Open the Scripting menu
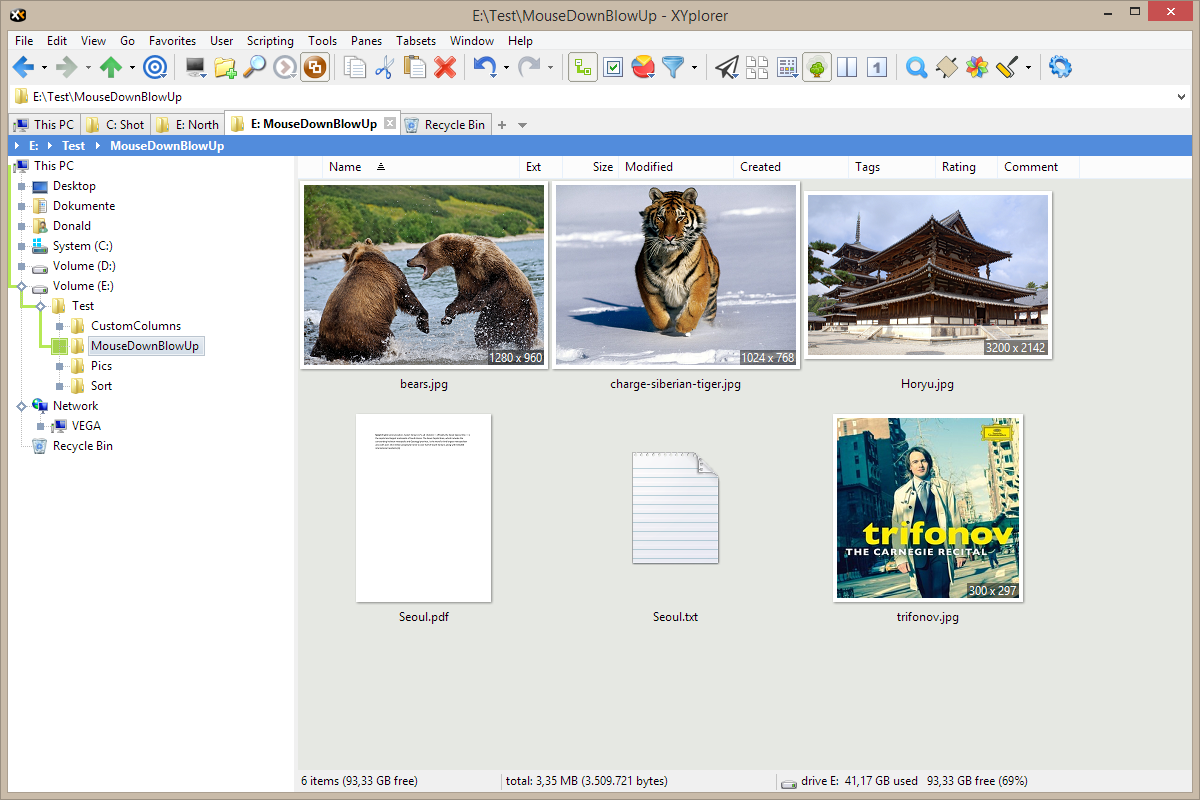Image resolution: width=1200 pixels, height=800 pixels. pos(270,41)
